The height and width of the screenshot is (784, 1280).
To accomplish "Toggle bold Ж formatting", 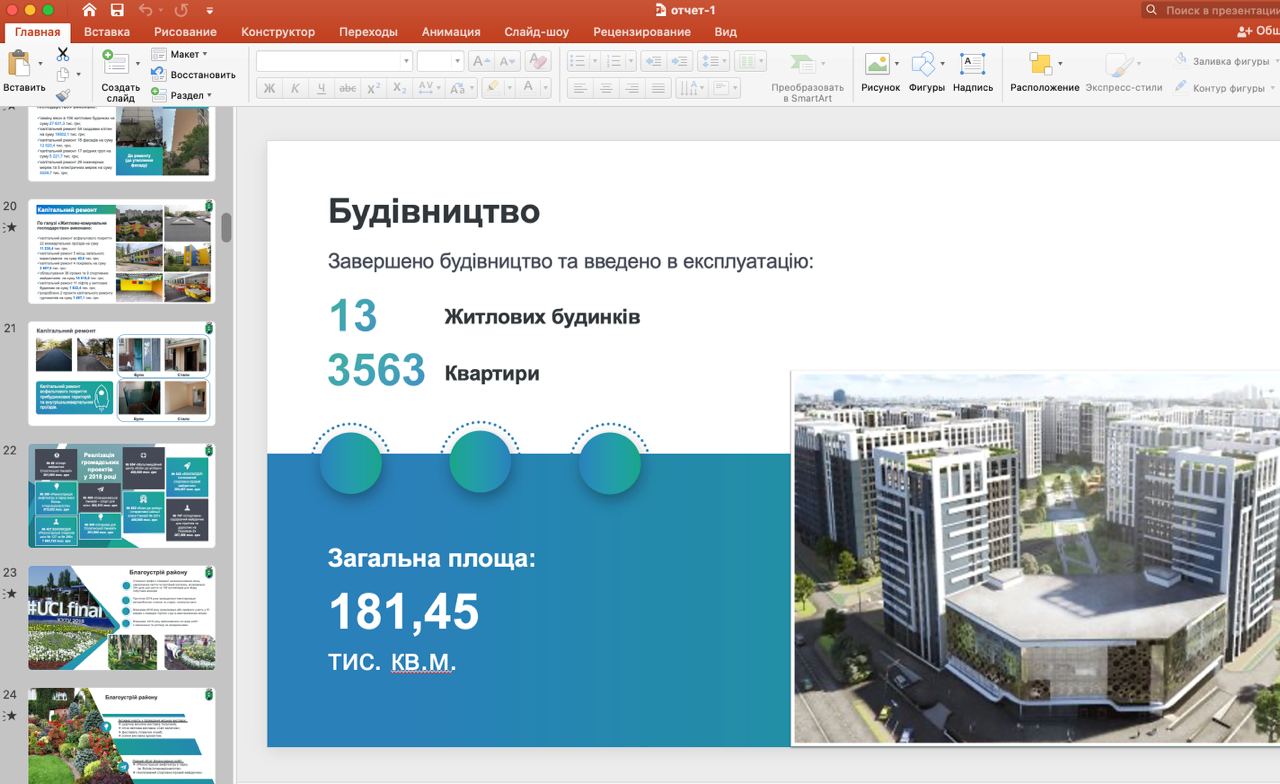I will (x=269, y=88).
